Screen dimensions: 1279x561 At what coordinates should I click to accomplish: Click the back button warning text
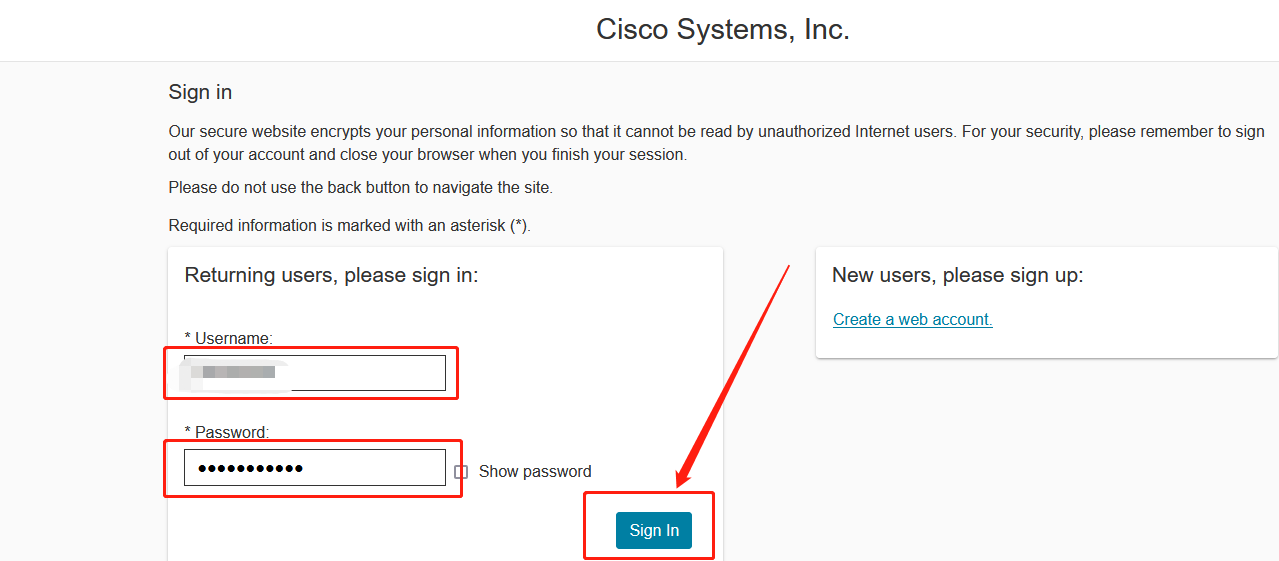point(360,187)
